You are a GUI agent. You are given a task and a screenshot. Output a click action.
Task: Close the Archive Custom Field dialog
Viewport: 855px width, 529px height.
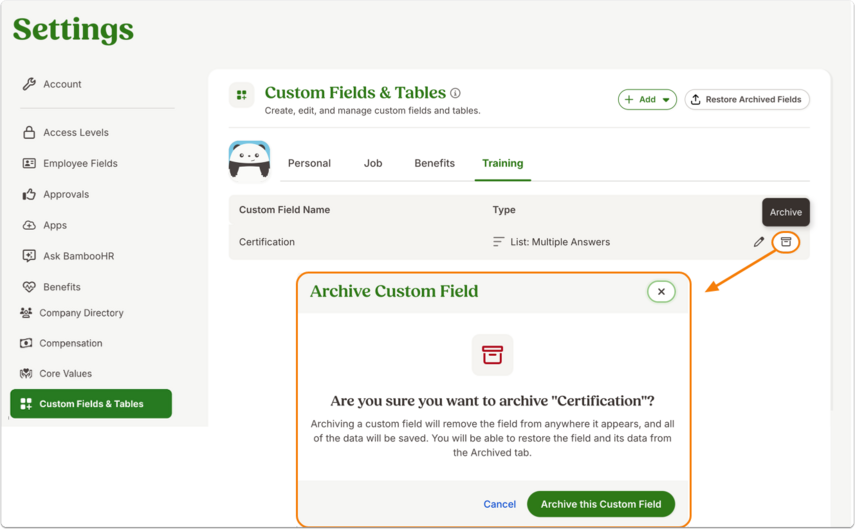[x=661, y=292]
